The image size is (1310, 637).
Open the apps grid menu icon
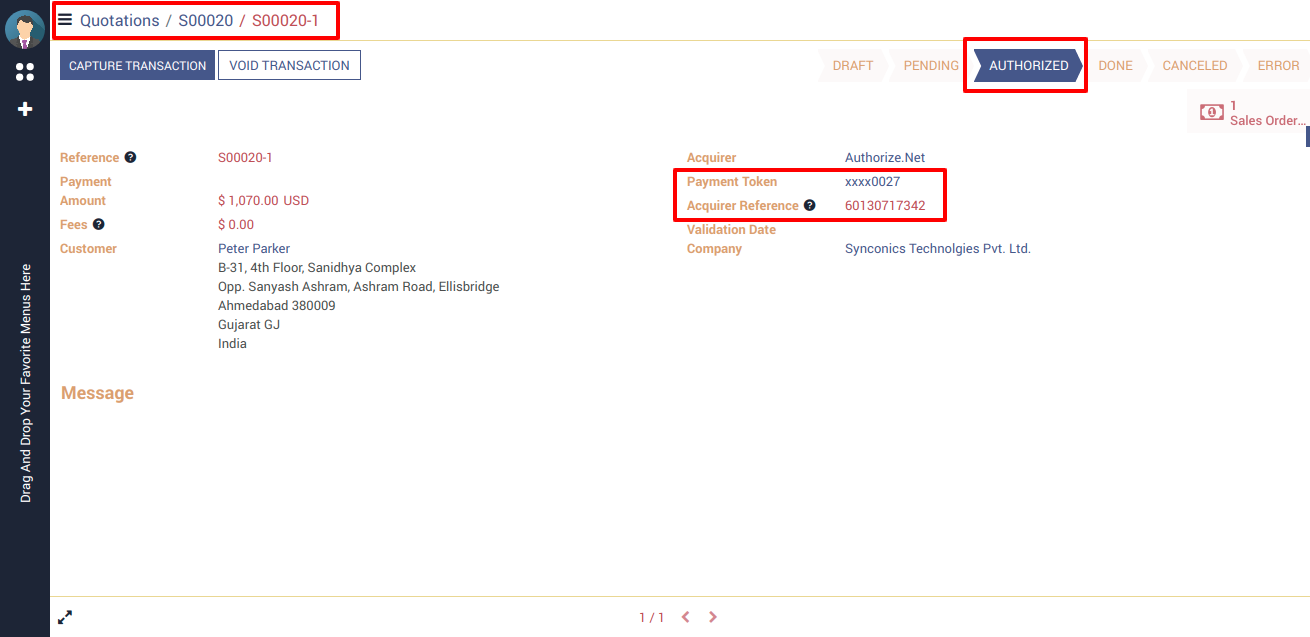(25, 72)
